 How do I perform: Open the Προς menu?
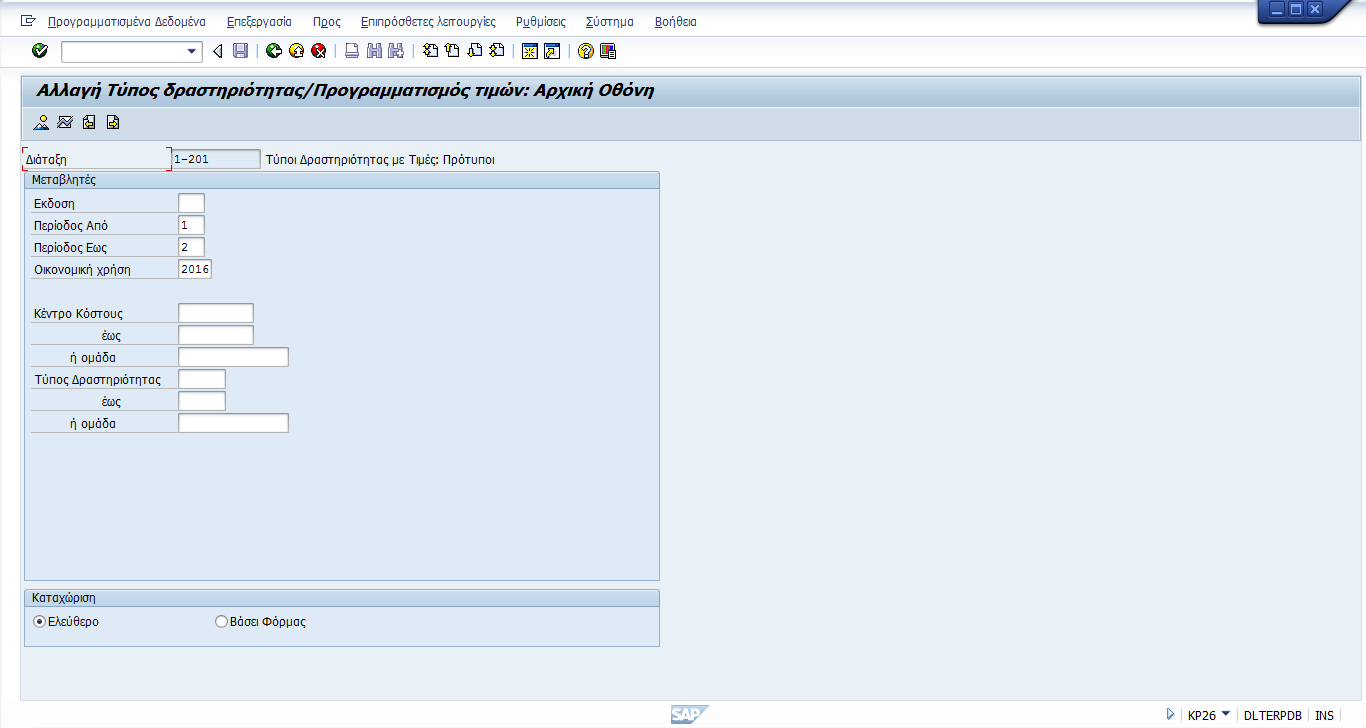click(326, 21)
